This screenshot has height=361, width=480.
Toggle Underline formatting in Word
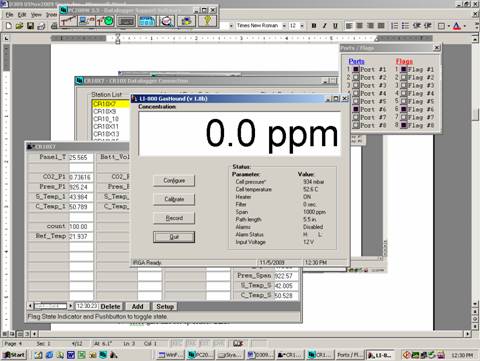(335, 26)
